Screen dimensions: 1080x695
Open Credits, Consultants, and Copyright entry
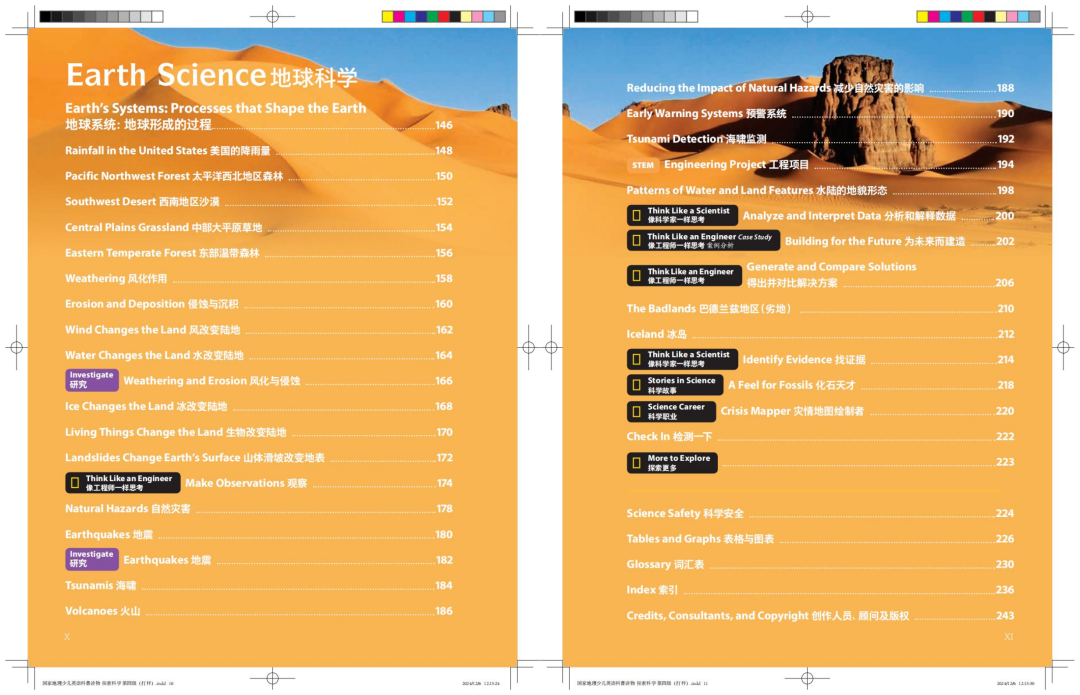coord(767,616)
